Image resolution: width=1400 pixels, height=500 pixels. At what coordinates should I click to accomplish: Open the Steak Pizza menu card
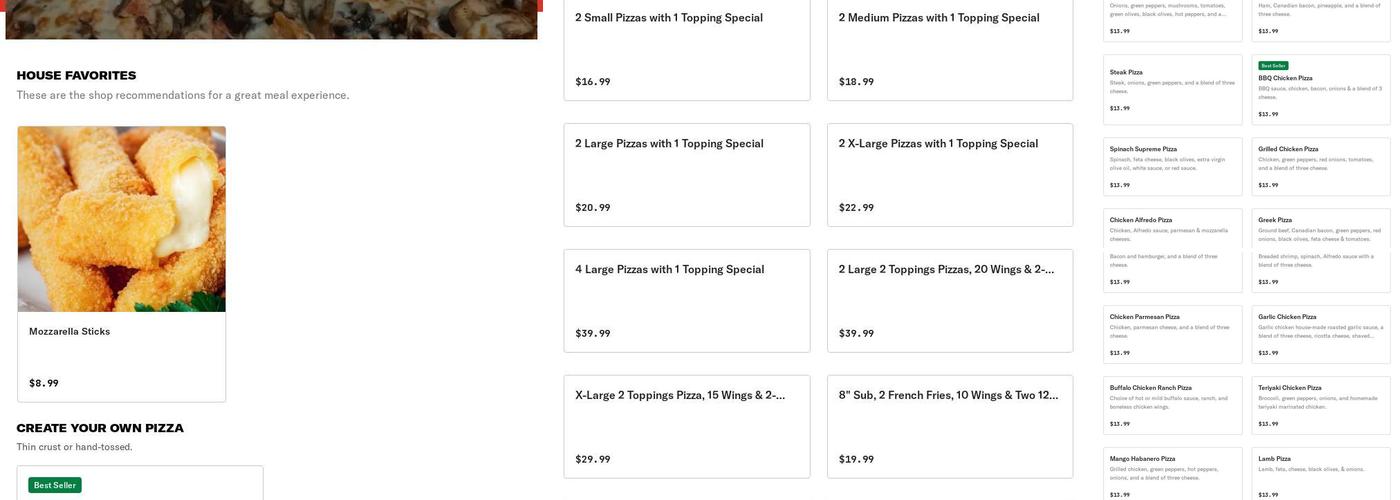click(x=1172, y=89)
